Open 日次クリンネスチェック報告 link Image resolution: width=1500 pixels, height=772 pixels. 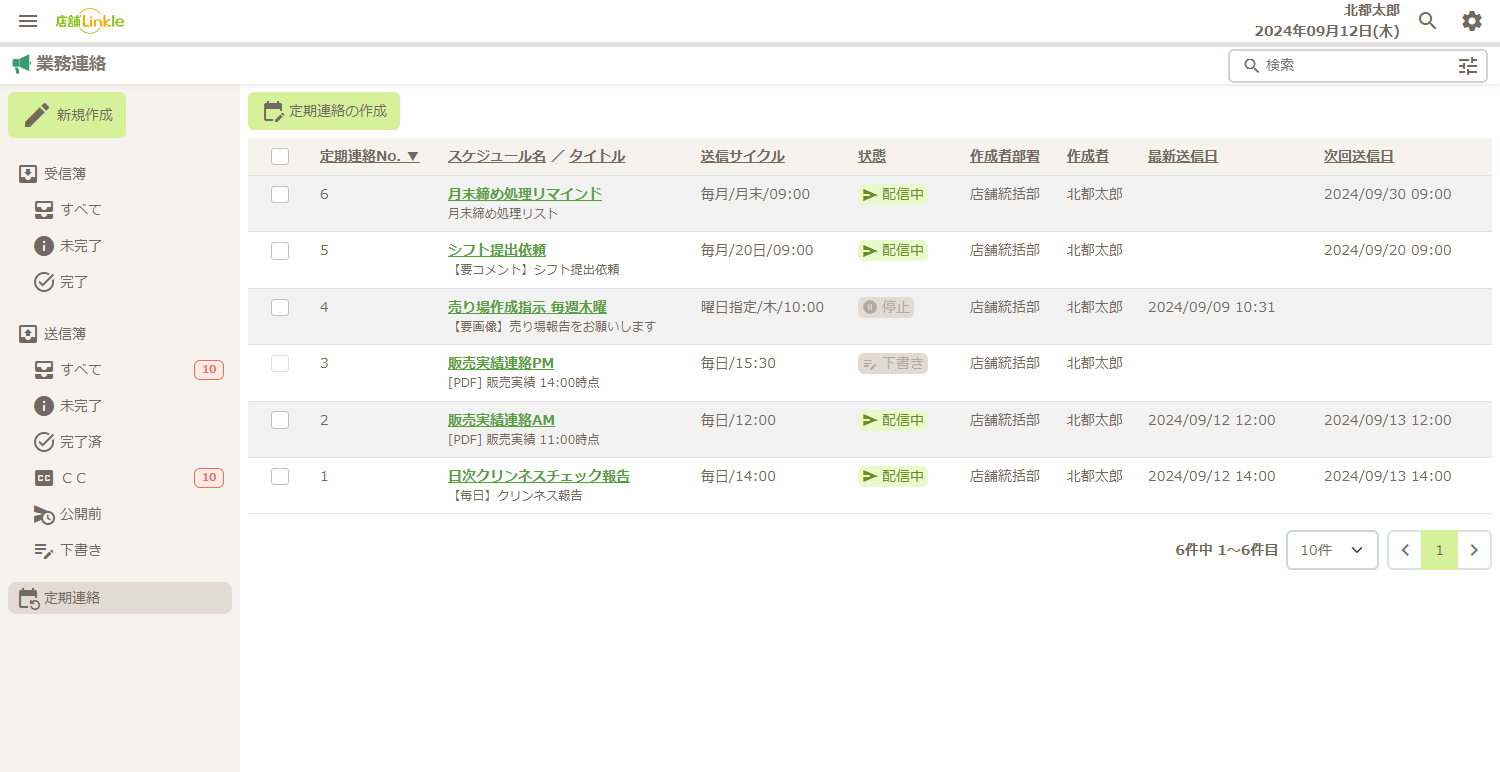539,476
